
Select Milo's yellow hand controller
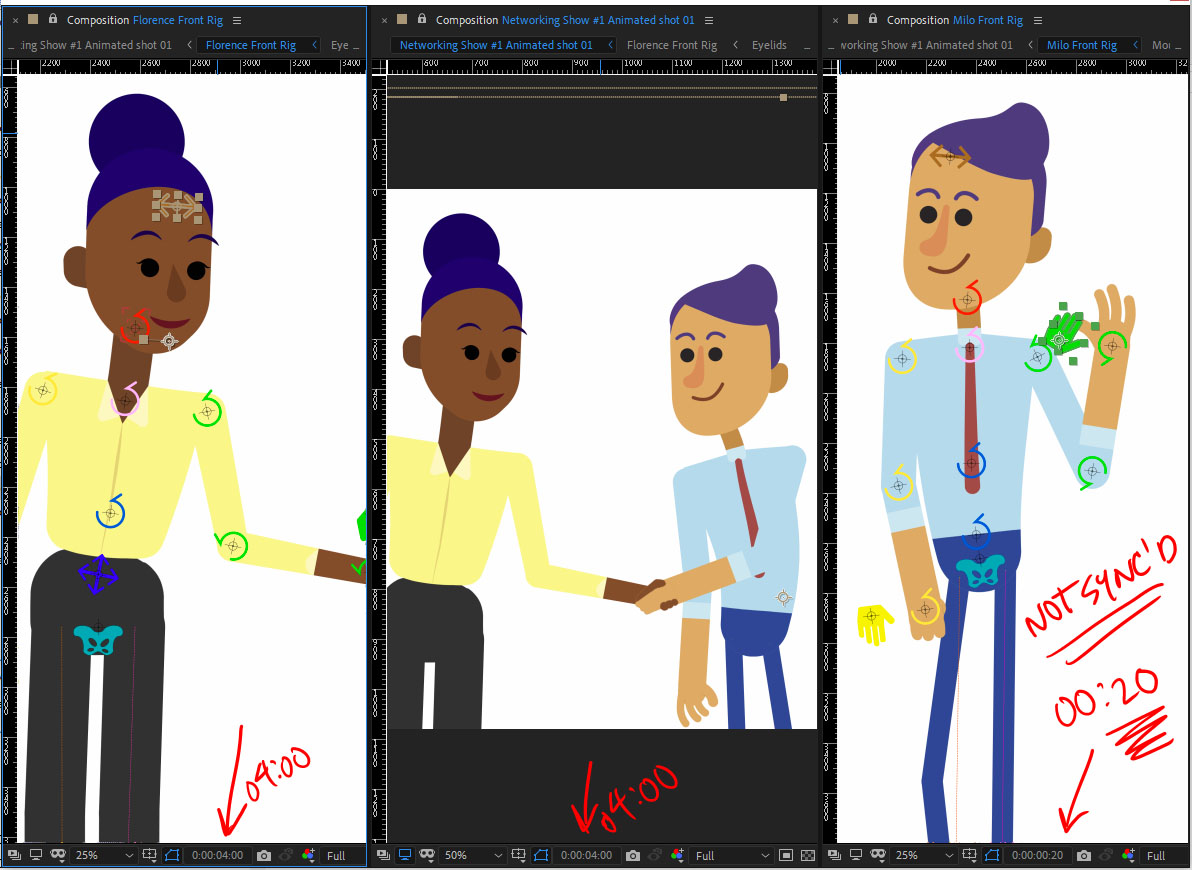click(874, 624)
